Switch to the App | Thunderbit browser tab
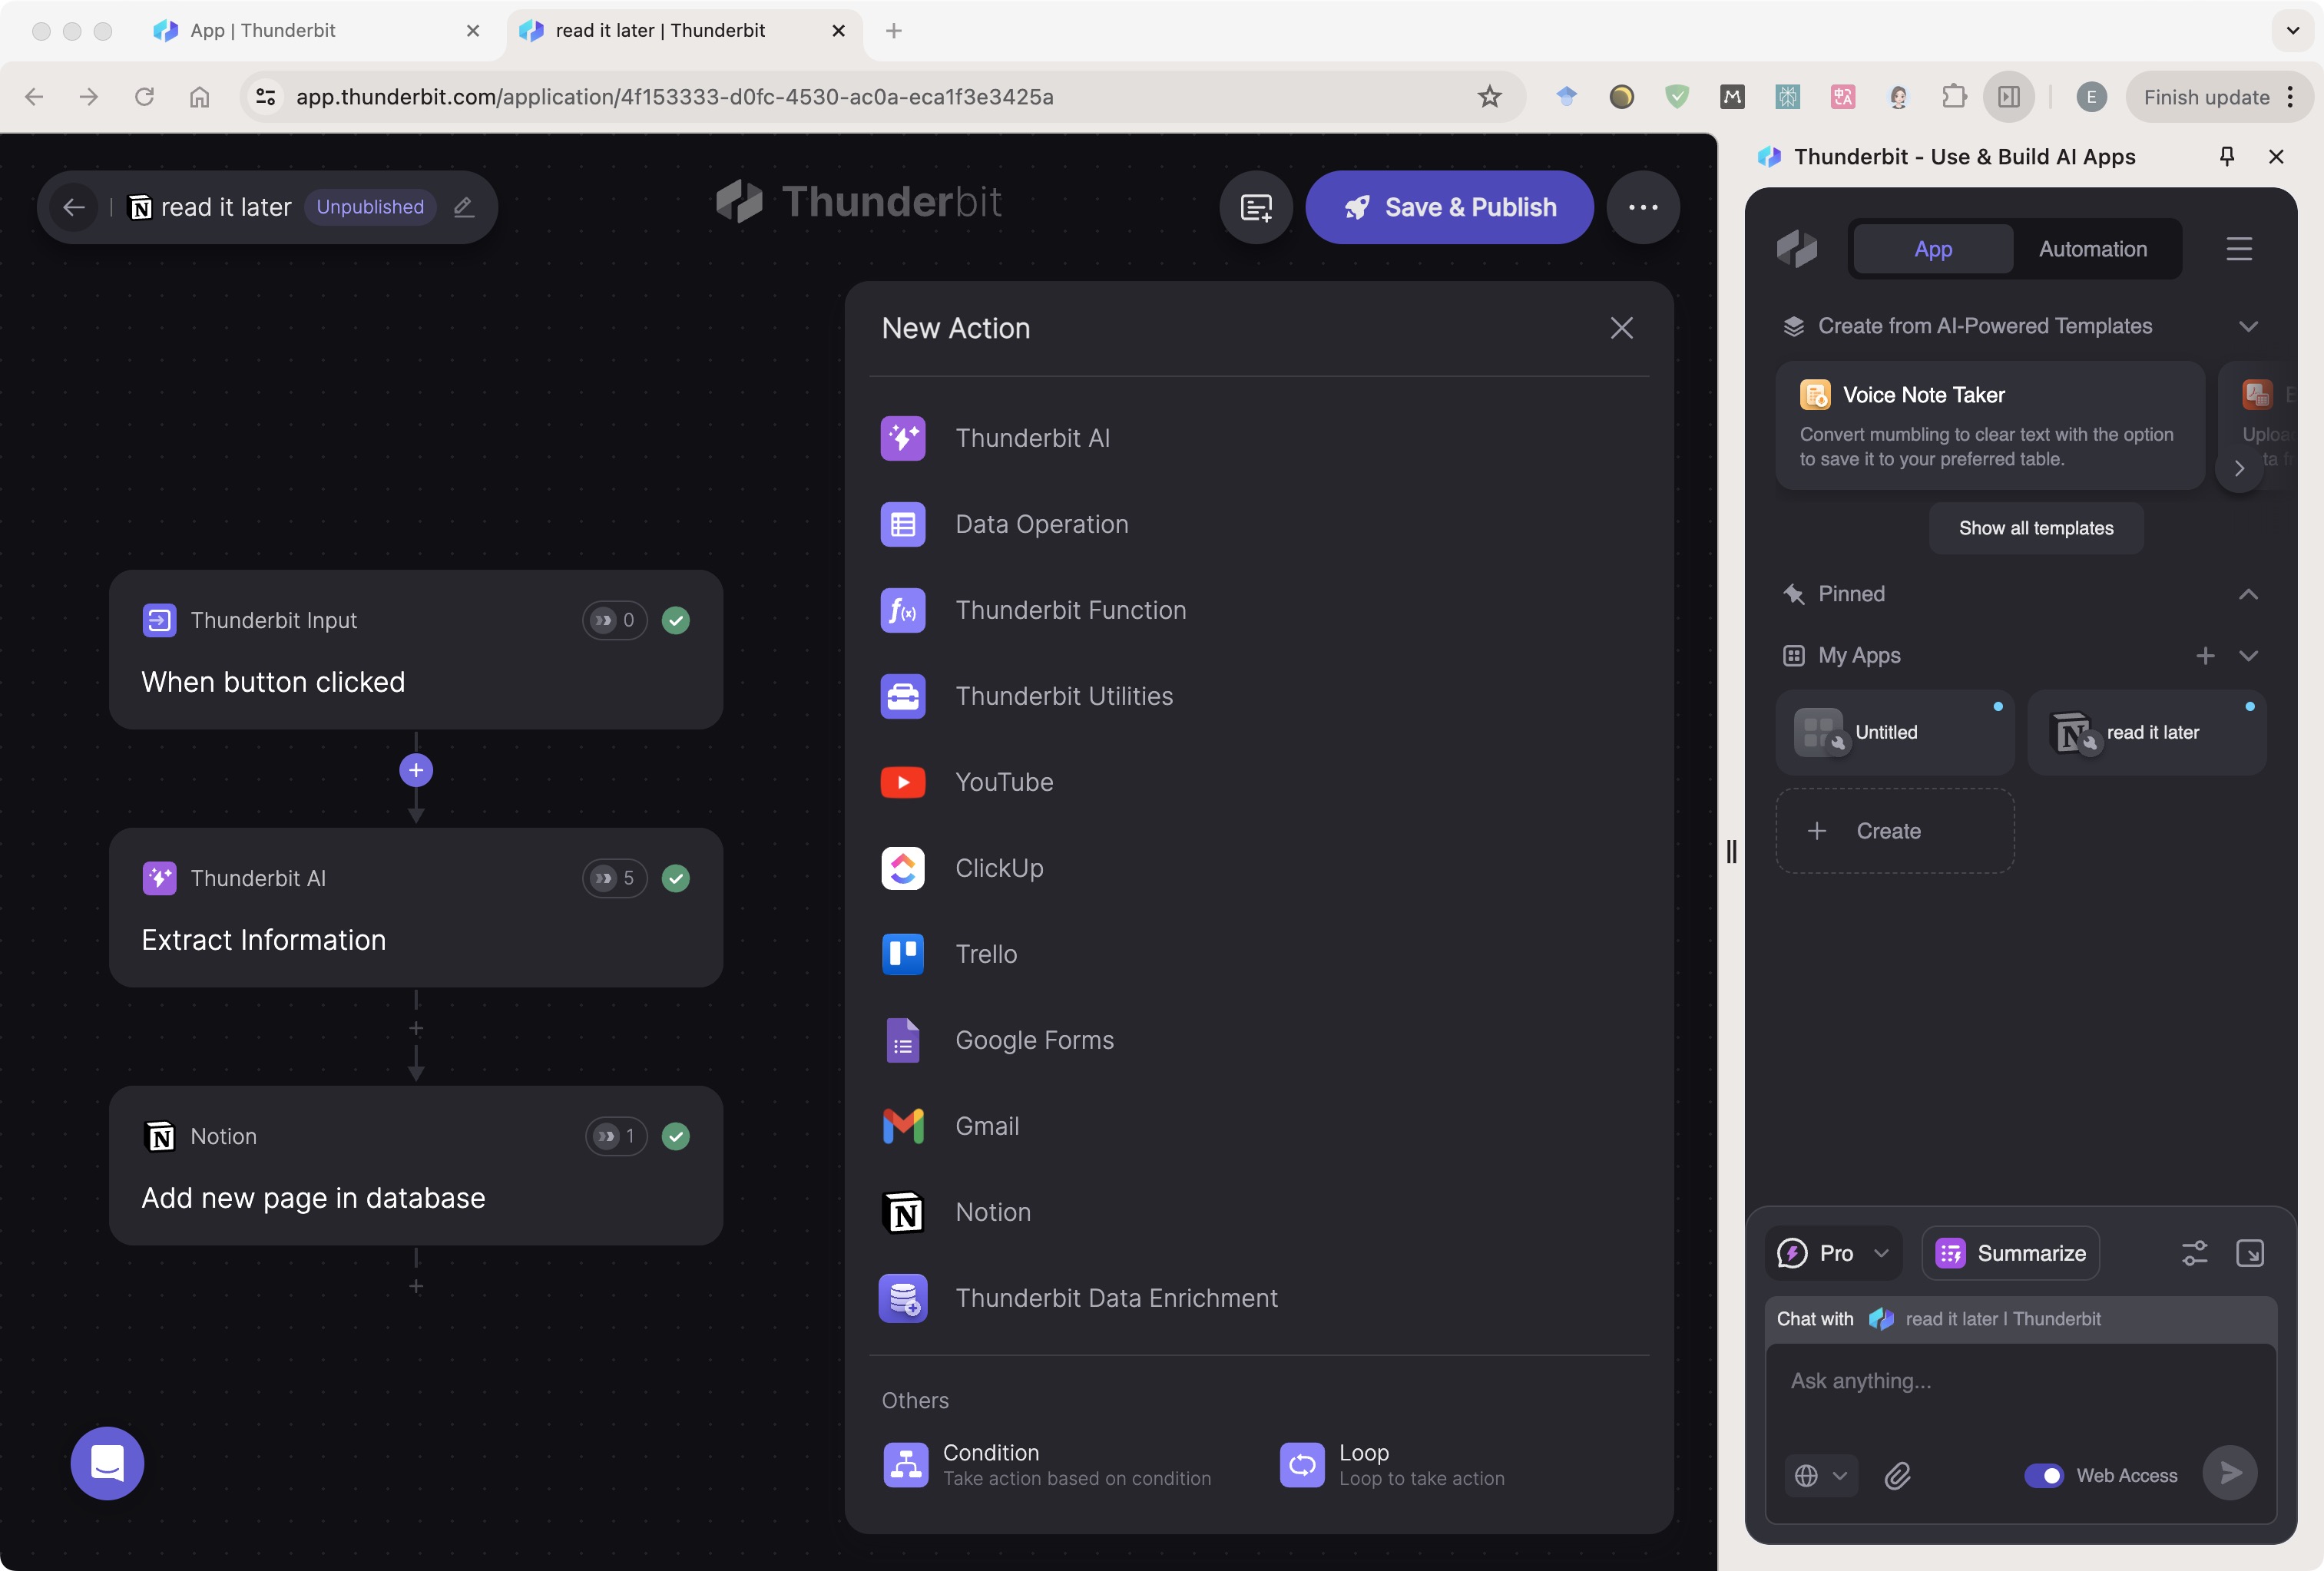Screen dimensions: 2324x1571 pyautogui.click(x=263, y=30)
